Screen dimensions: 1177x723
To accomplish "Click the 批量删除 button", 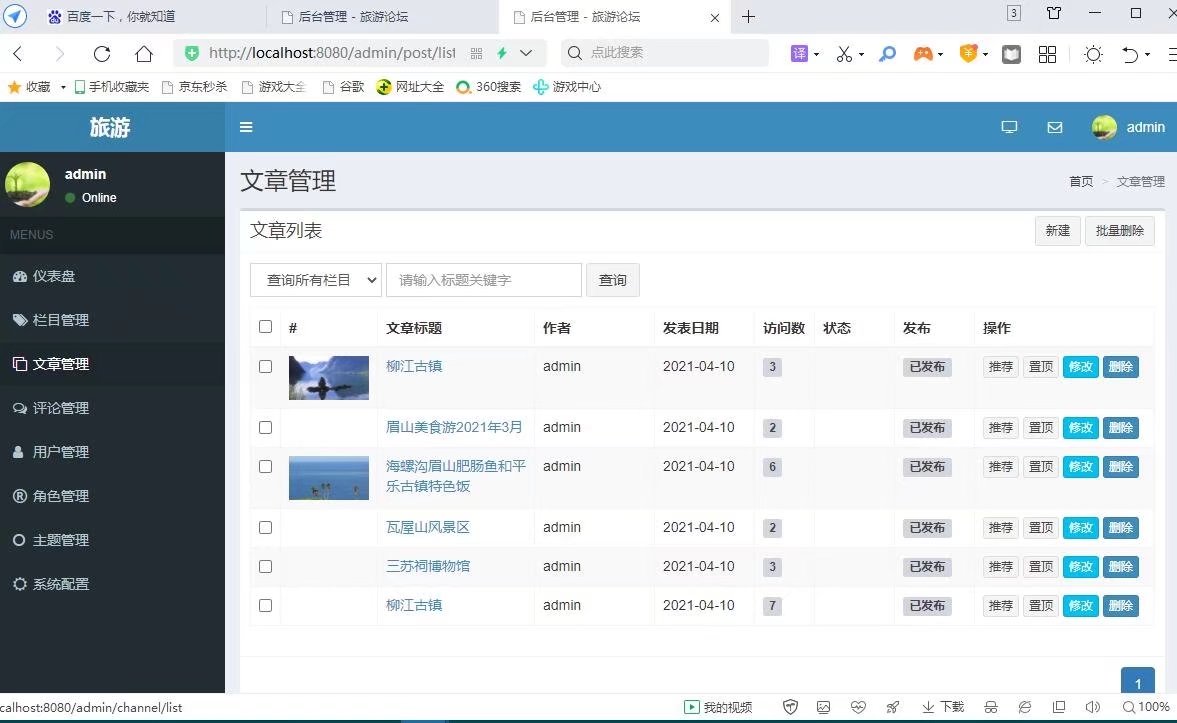I will (x=1119, y=230).
